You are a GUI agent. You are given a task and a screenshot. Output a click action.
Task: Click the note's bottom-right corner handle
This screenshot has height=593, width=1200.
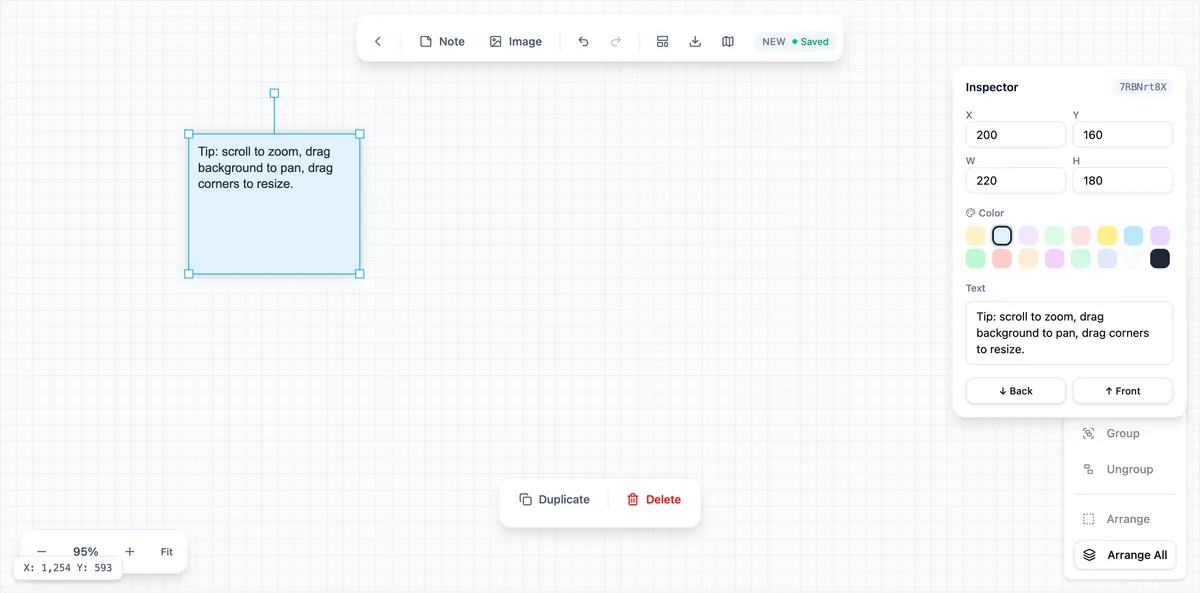(360, 274)
